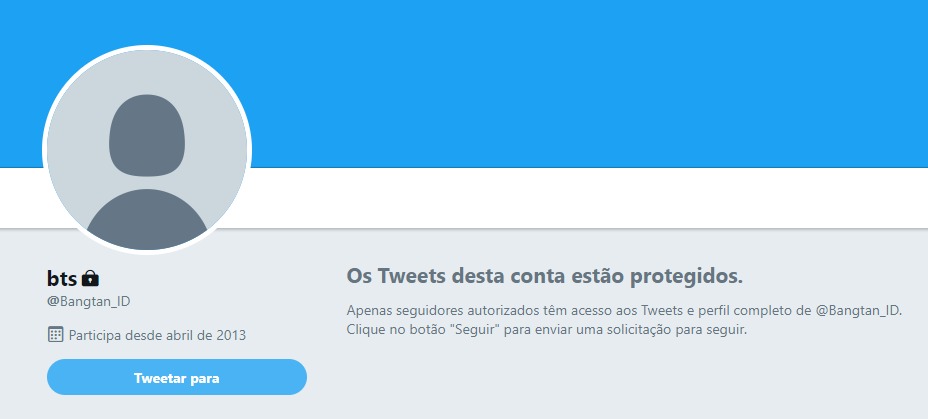The height and width of the screenshot is (419, 928).
Task: Click @Bangtan_ID mention in the protected notice
Action: (858, 311)
